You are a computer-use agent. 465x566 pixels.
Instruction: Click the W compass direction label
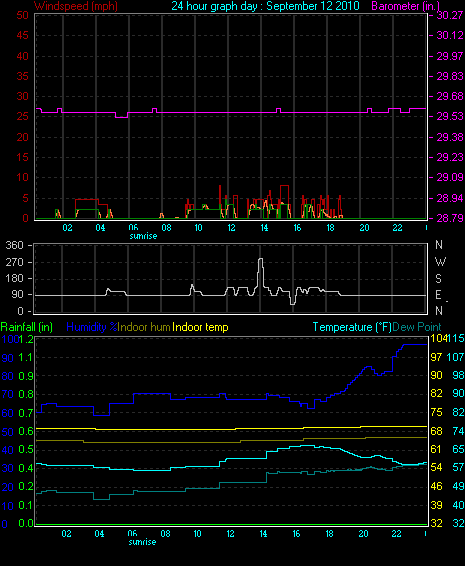(440, 261)
